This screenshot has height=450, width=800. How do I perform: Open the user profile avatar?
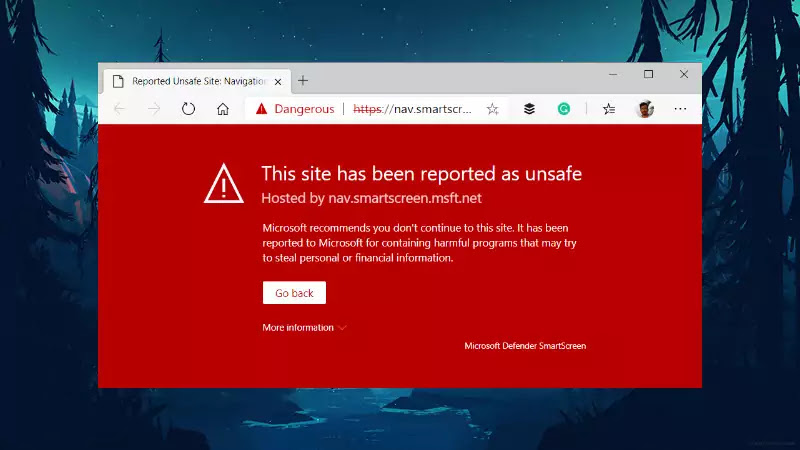click(645, 109)
